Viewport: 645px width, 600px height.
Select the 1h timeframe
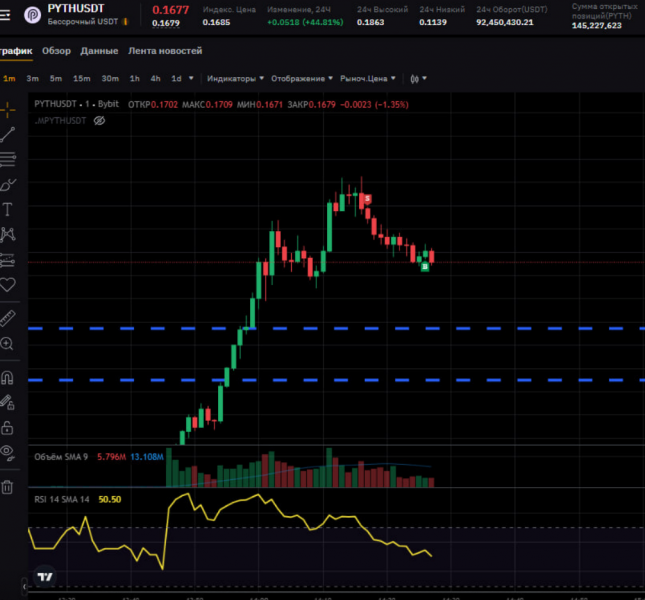pos(135,79)
